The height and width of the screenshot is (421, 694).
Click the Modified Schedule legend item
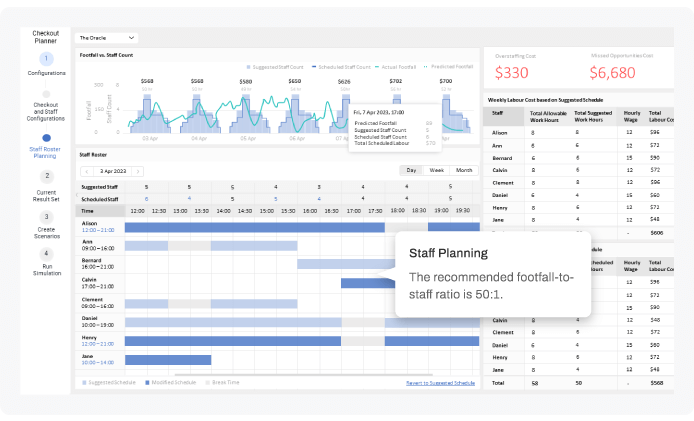click(x=170, y=382)
